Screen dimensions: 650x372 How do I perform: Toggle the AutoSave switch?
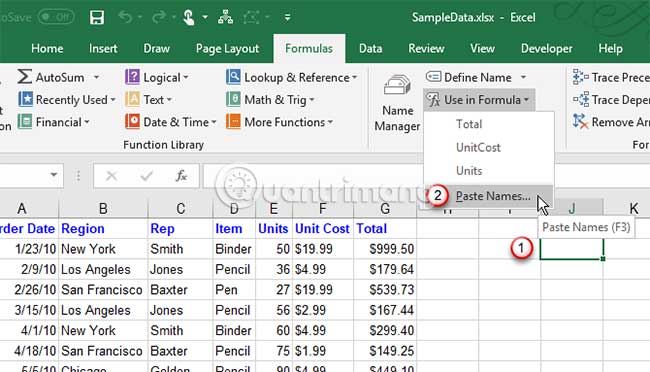pos(56,17)
